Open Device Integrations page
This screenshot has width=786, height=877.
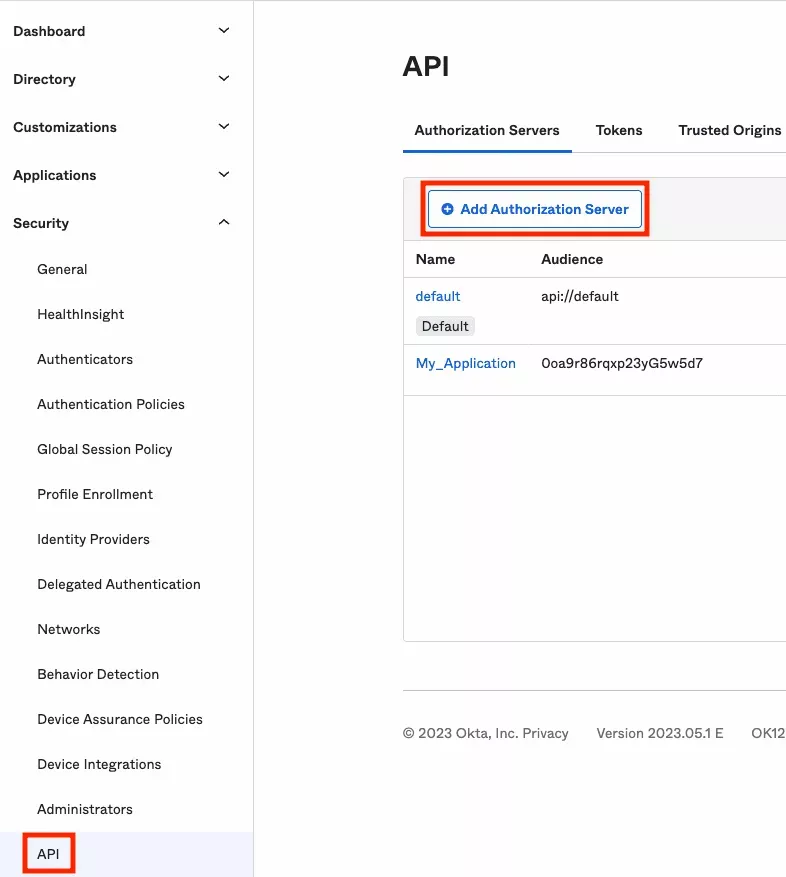click(99, 765)
